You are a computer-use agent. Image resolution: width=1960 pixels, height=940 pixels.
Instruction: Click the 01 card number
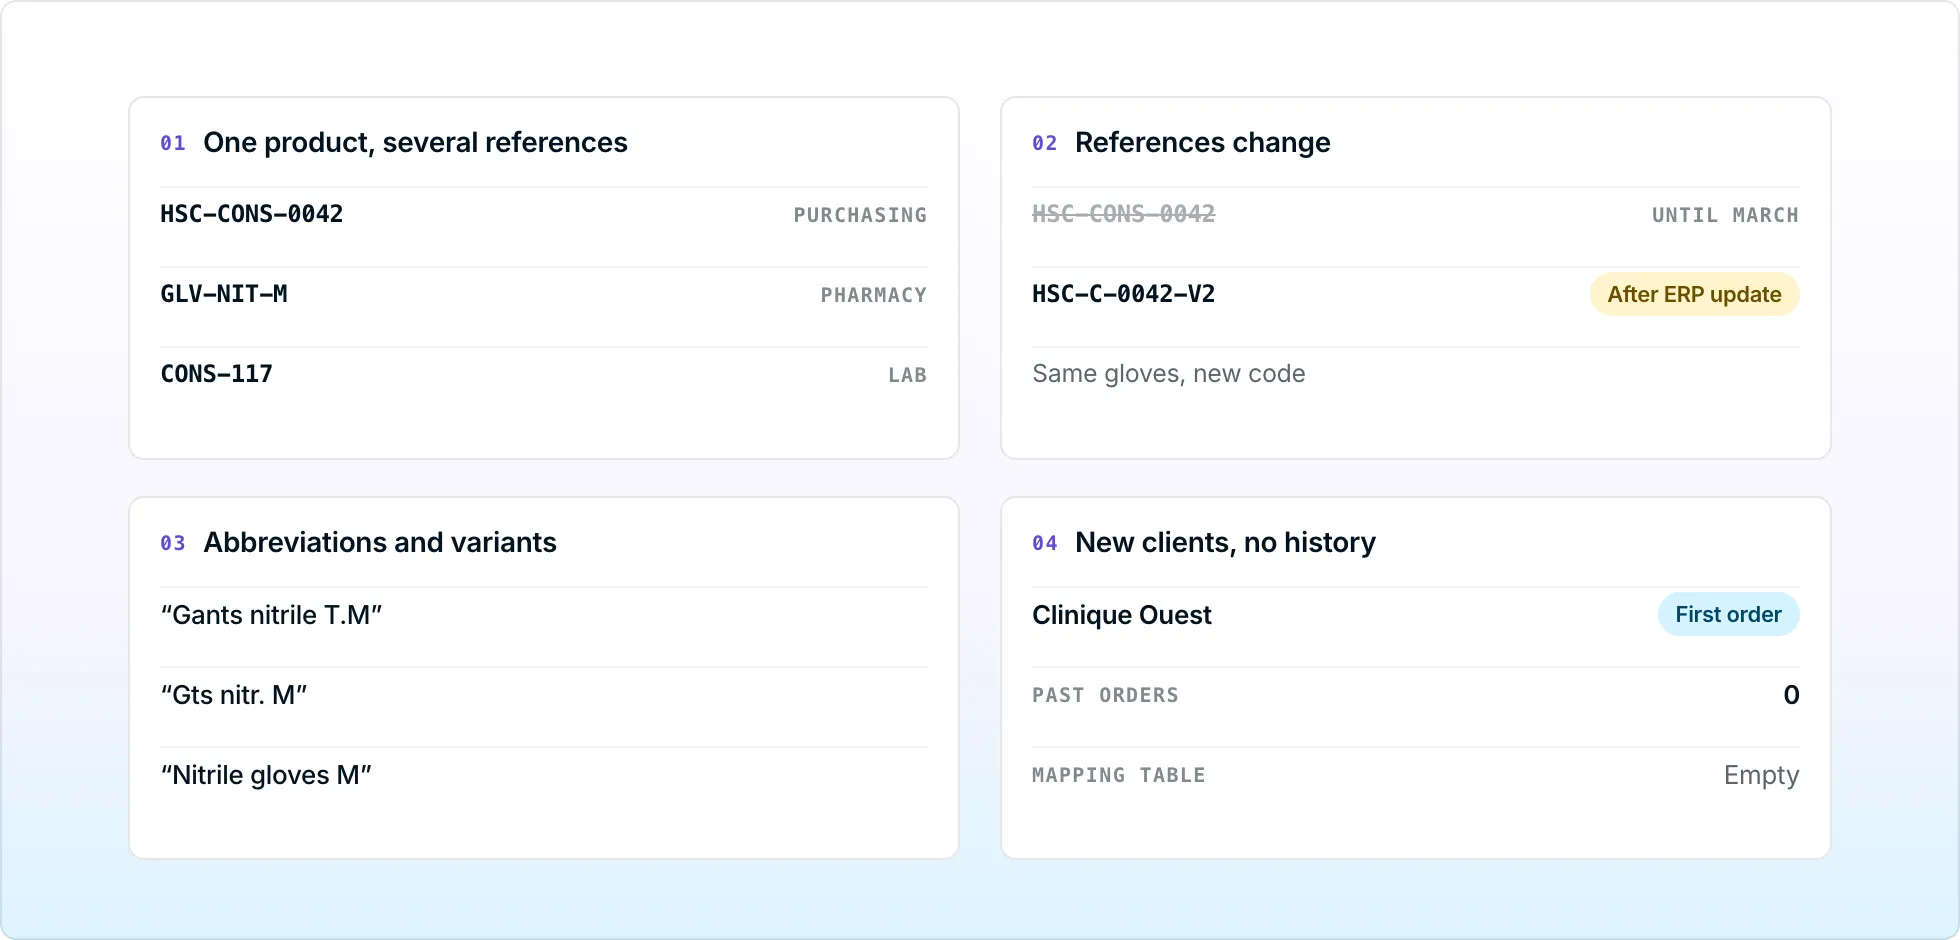click(x=173, y=143)
